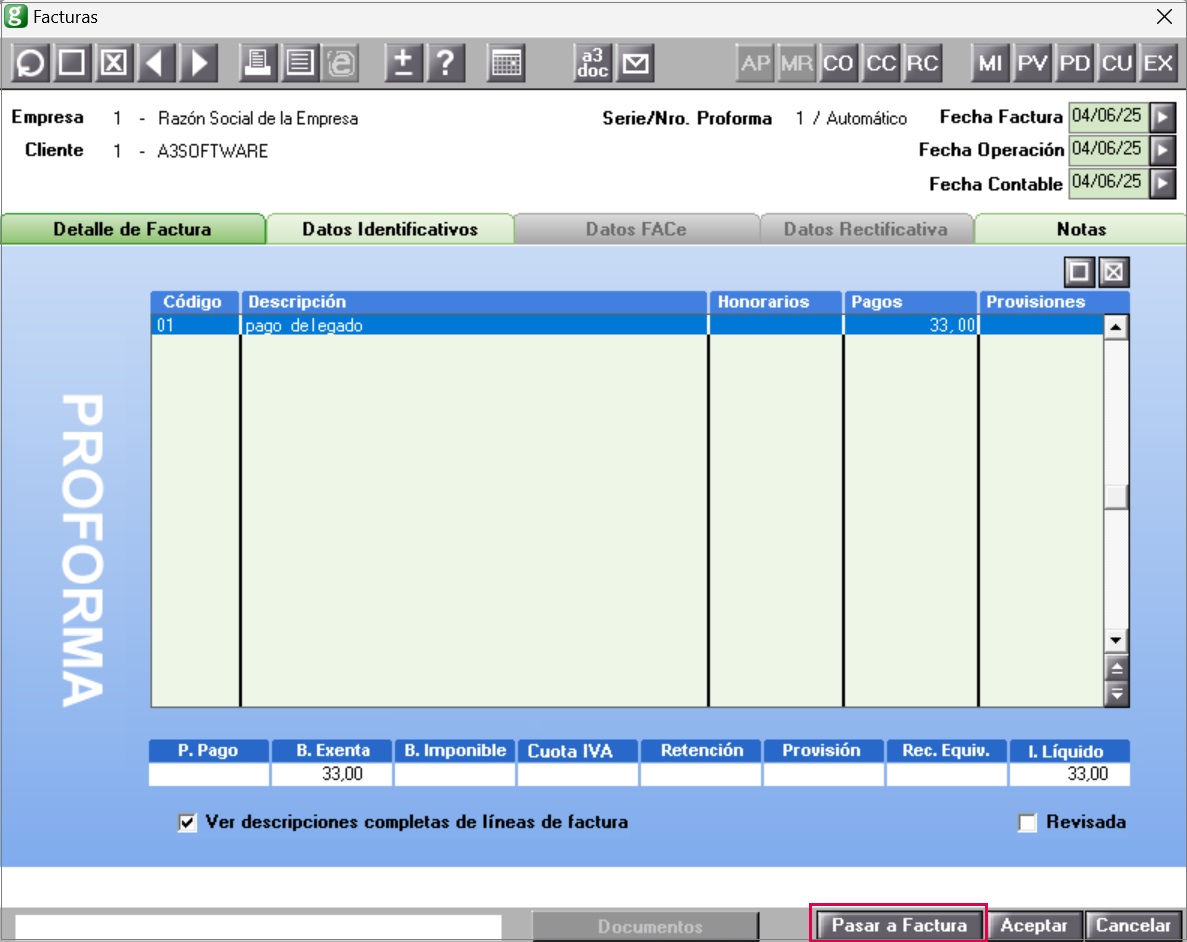The width and height of the screenshot is (1187, 942).
Task: Click the CU toolbar button
Action: point(1117,63)
